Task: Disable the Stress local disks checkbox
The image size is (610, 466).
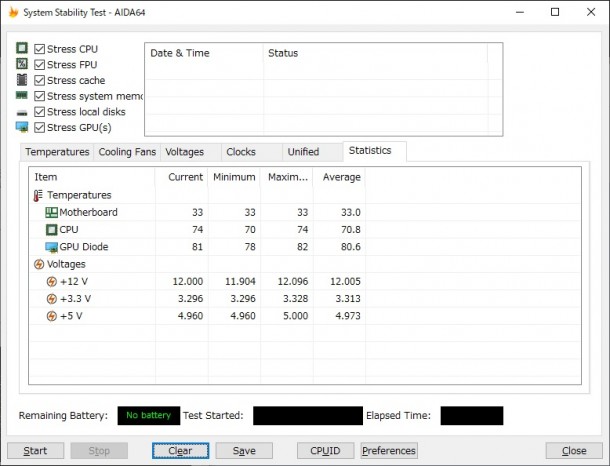Action: [x=39, y=112]
